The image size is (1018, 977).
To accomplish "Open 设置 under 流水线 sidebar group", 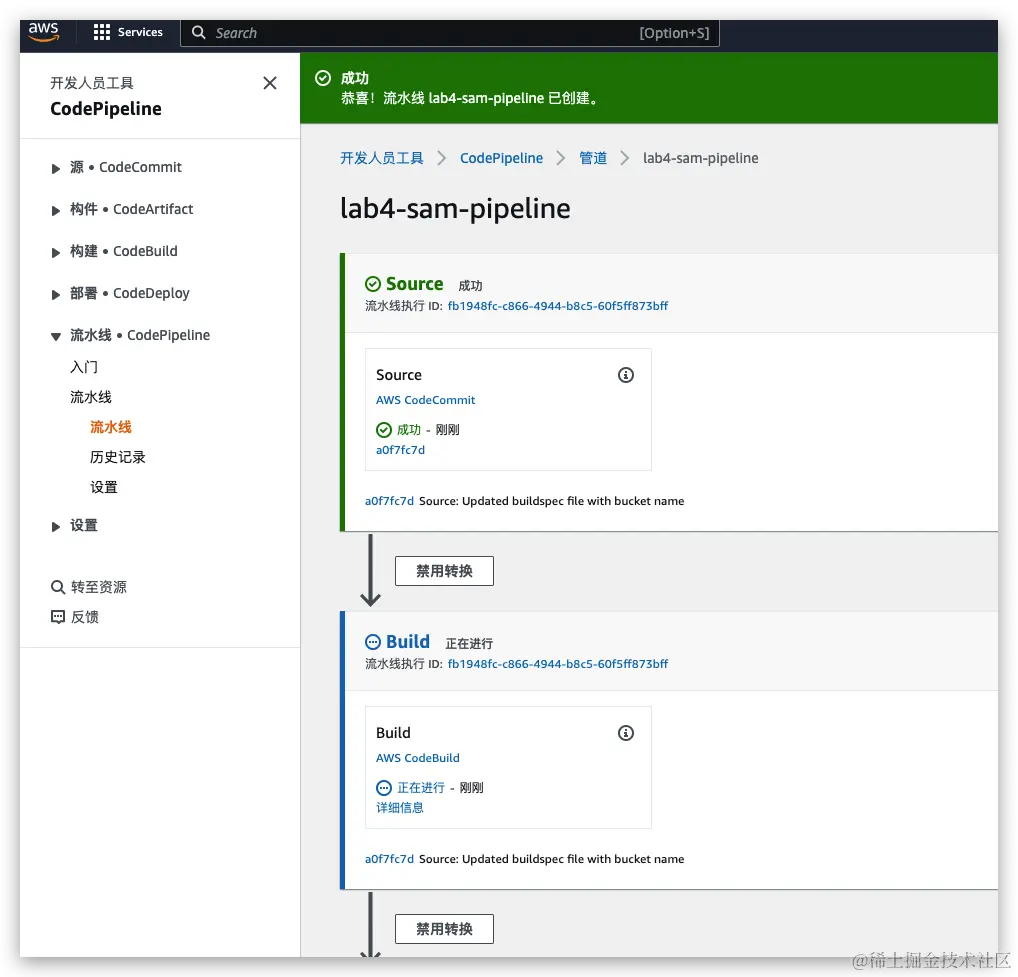I will pos(104,487).
